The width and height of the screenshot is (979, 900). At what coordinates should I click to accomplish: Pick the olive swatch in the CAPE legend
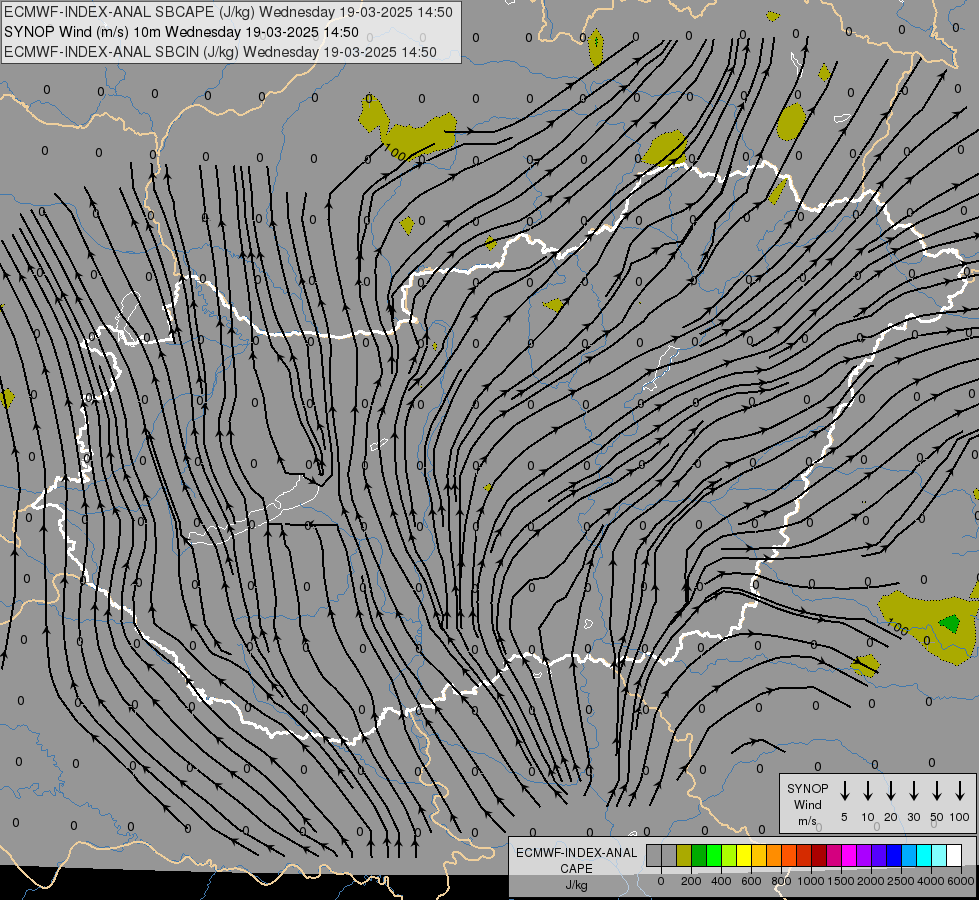[684, 855]
